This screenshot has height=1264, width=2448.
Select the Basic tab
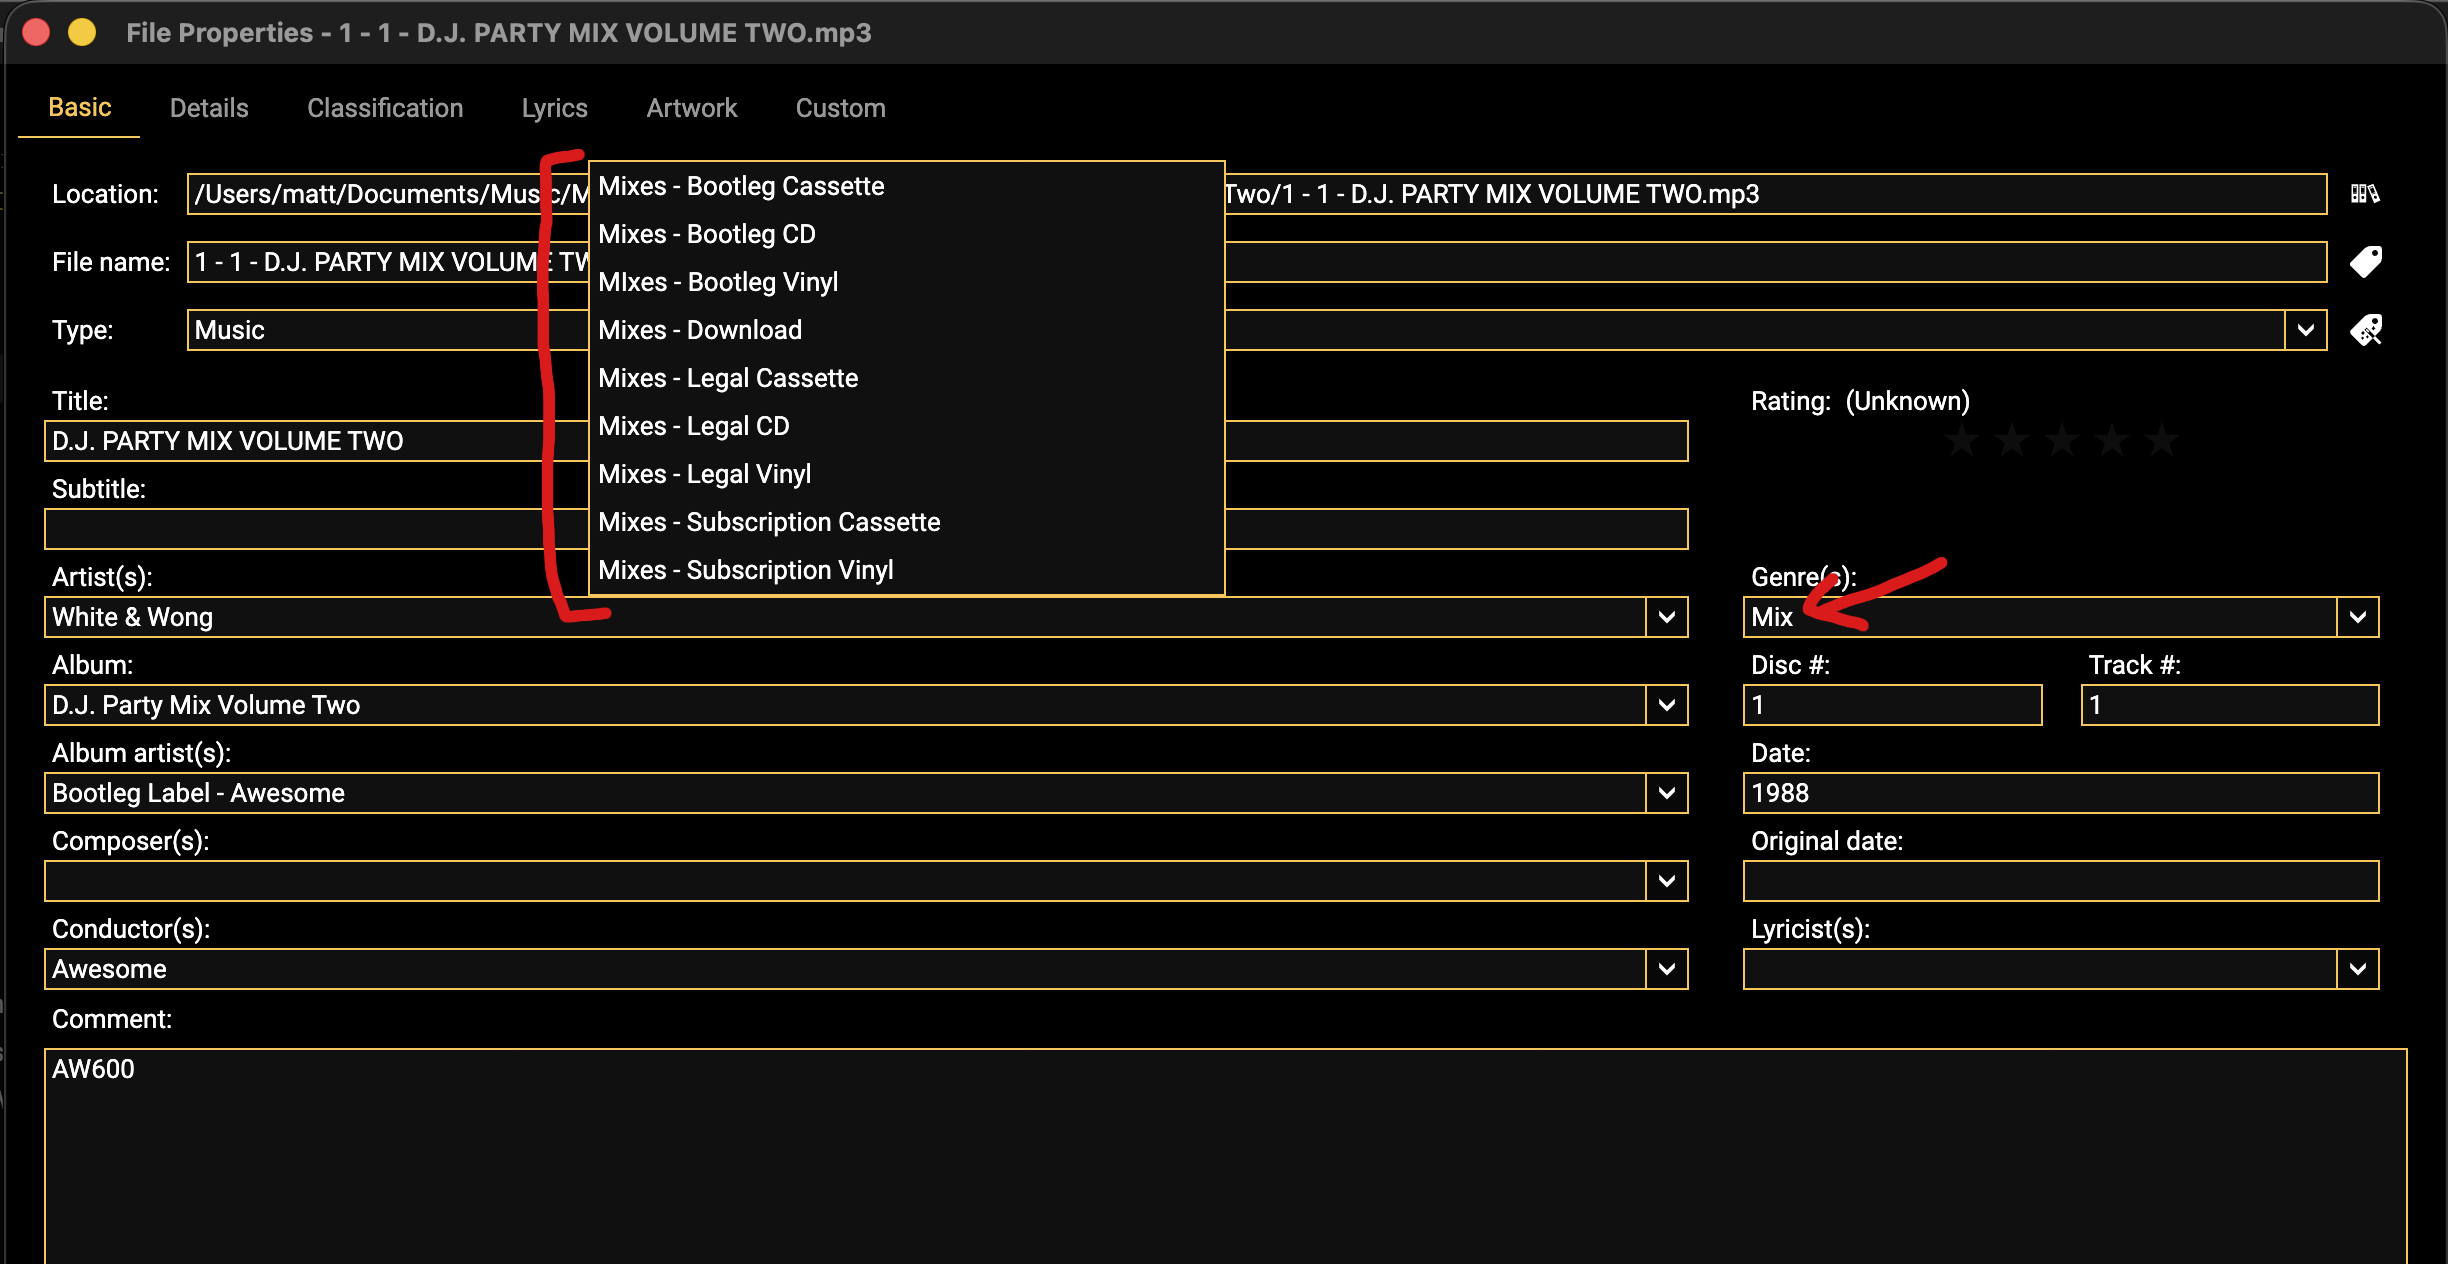click(79, 108)
